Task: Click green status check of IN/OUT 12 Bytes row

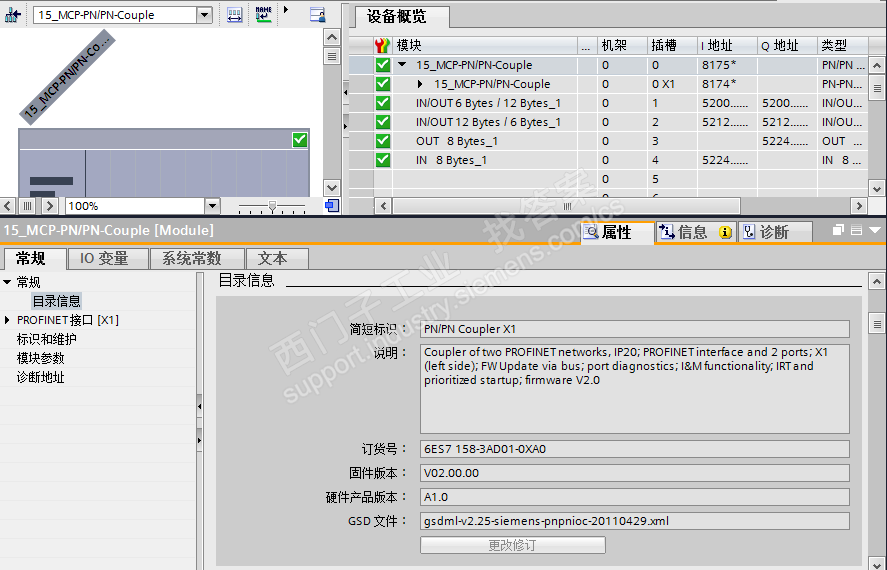Action: pyautogui.click(x=382, y=122)
